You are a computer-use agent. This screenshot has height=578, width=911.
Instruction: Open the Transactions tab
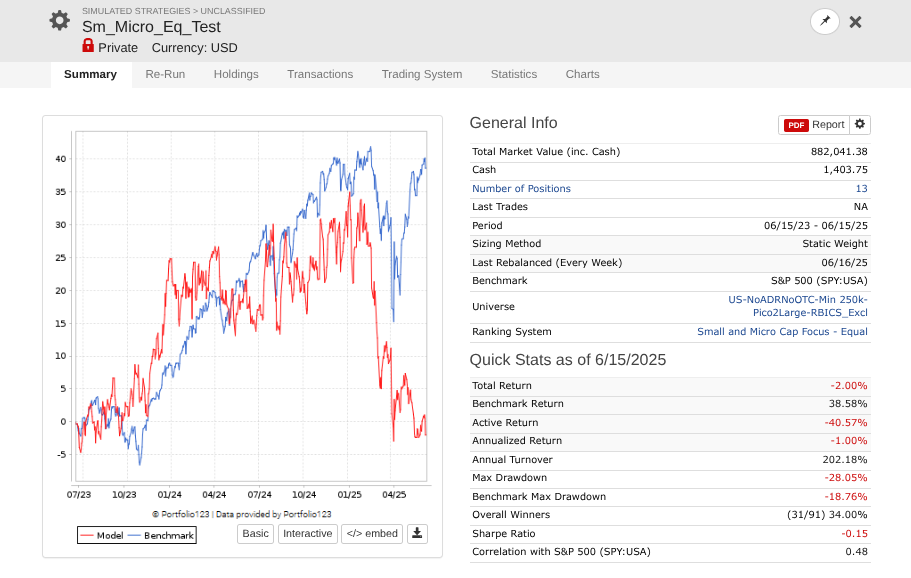pos(320,74)
